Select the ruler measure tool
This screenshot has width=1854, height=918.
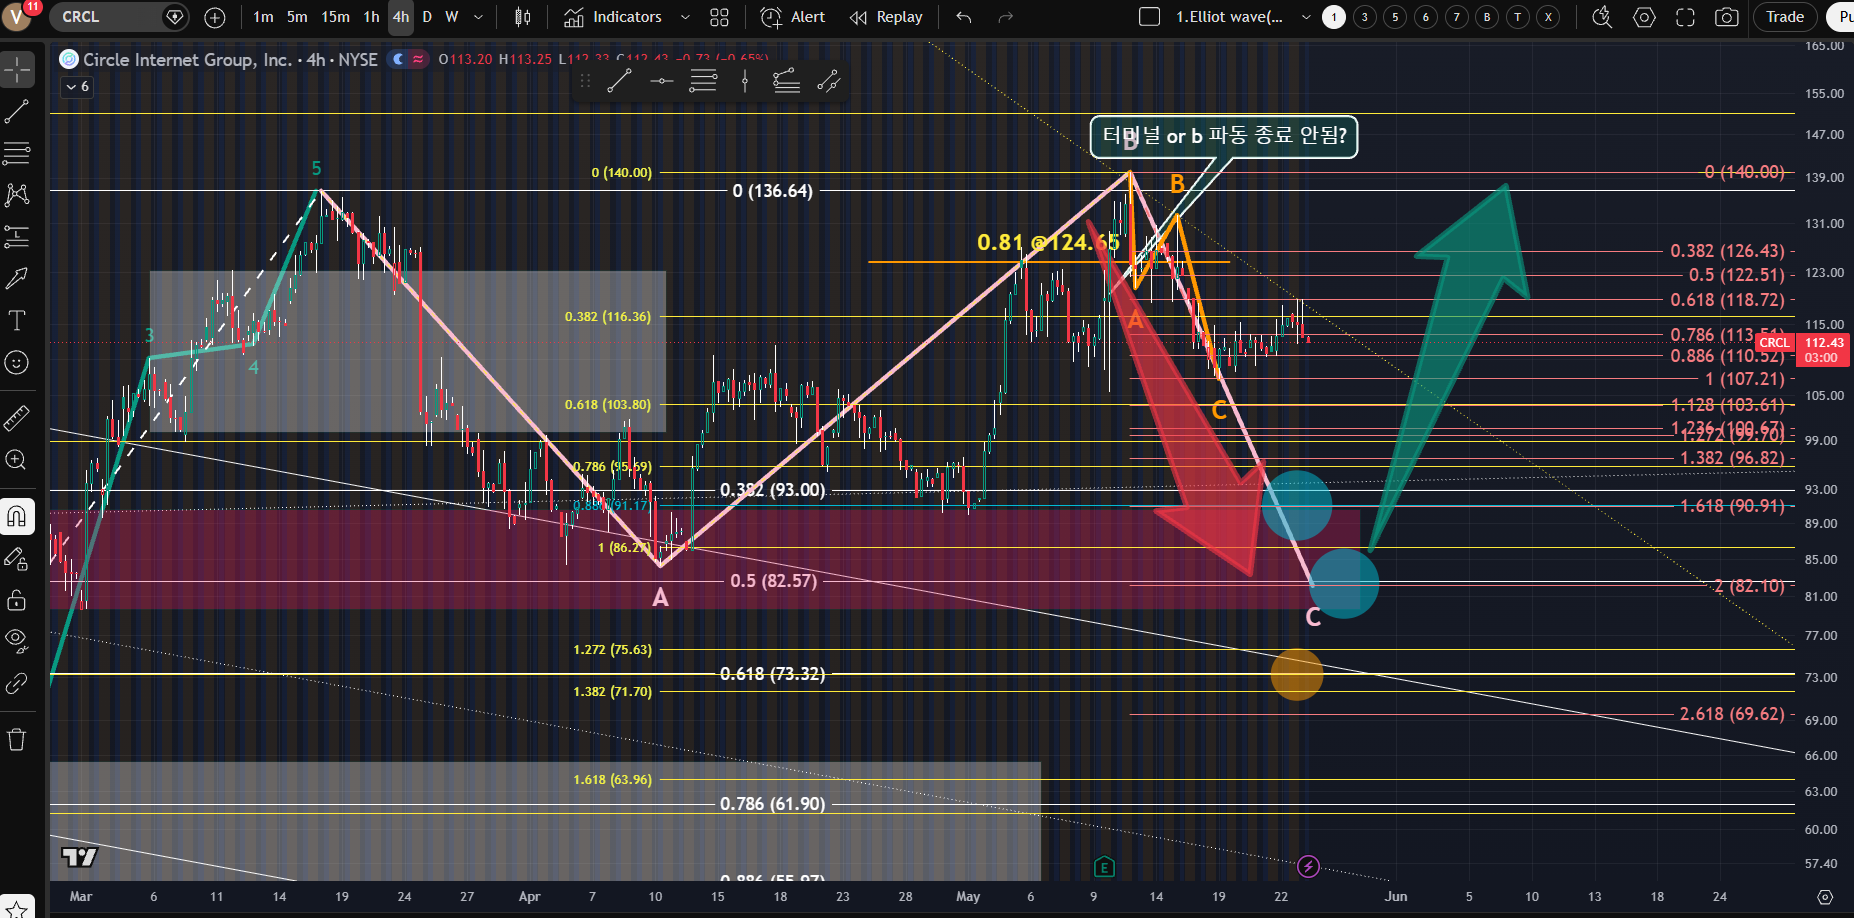pyautogui.click(x=17, y=417)
